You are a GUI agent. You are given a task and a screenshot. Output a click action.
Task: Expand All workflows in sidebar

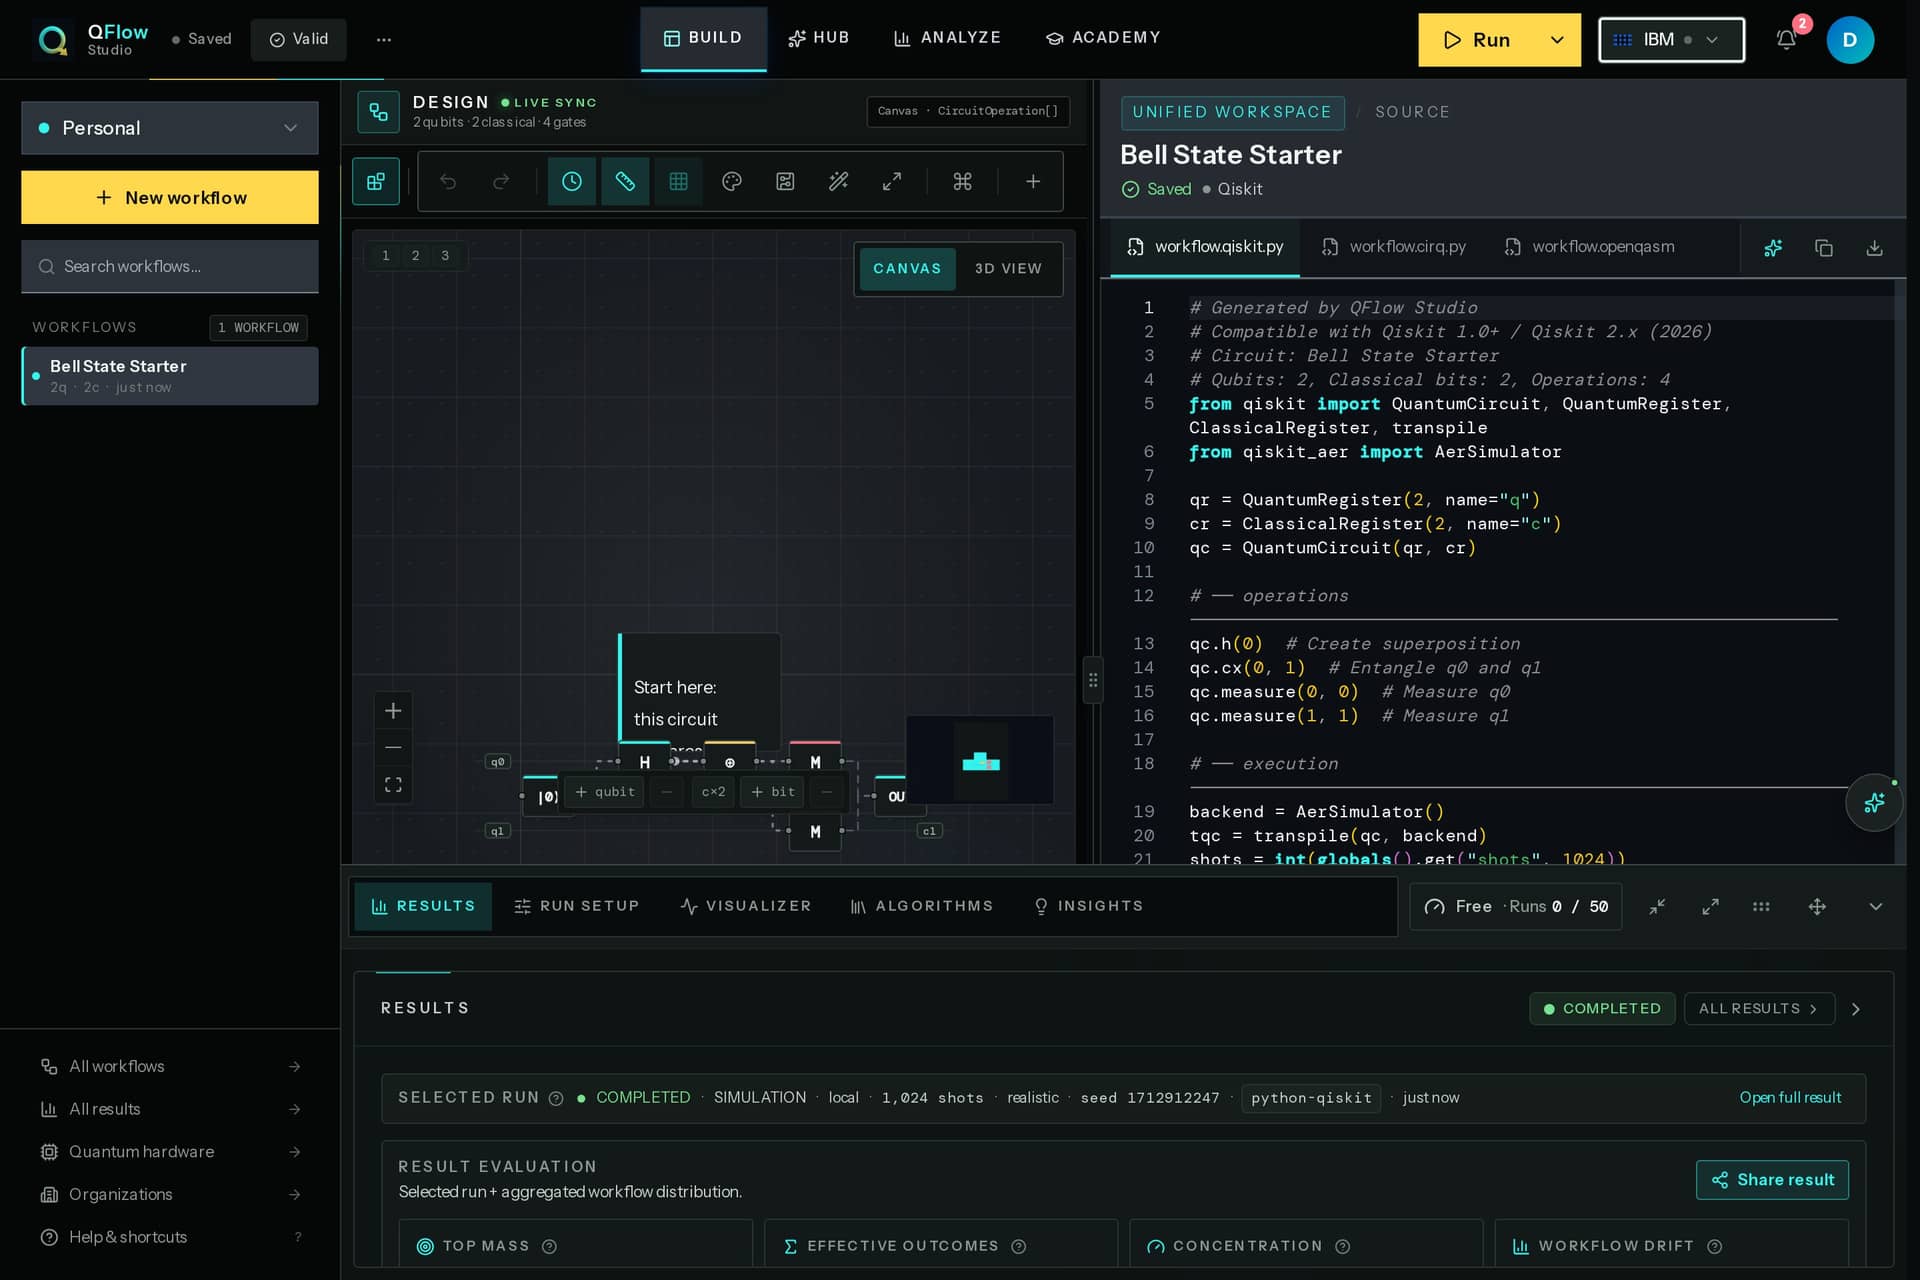click(x=170, y=1066)
